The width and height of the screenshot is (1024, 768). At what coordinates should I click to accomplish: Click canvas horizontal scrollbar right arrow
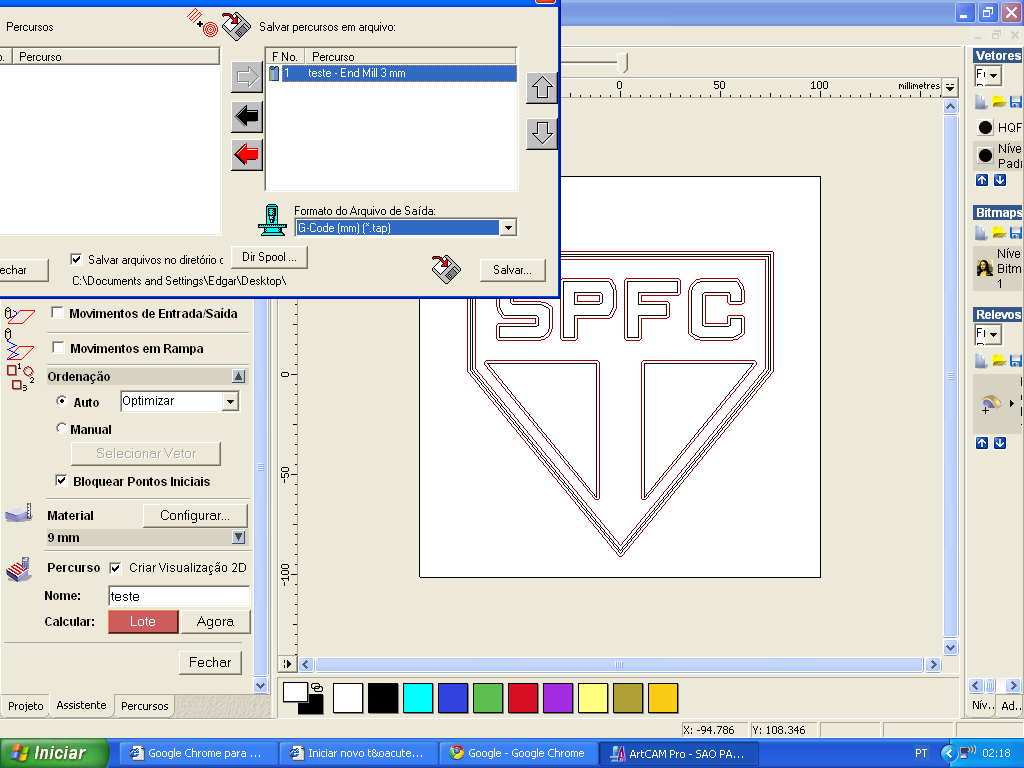tap(933, 665)
